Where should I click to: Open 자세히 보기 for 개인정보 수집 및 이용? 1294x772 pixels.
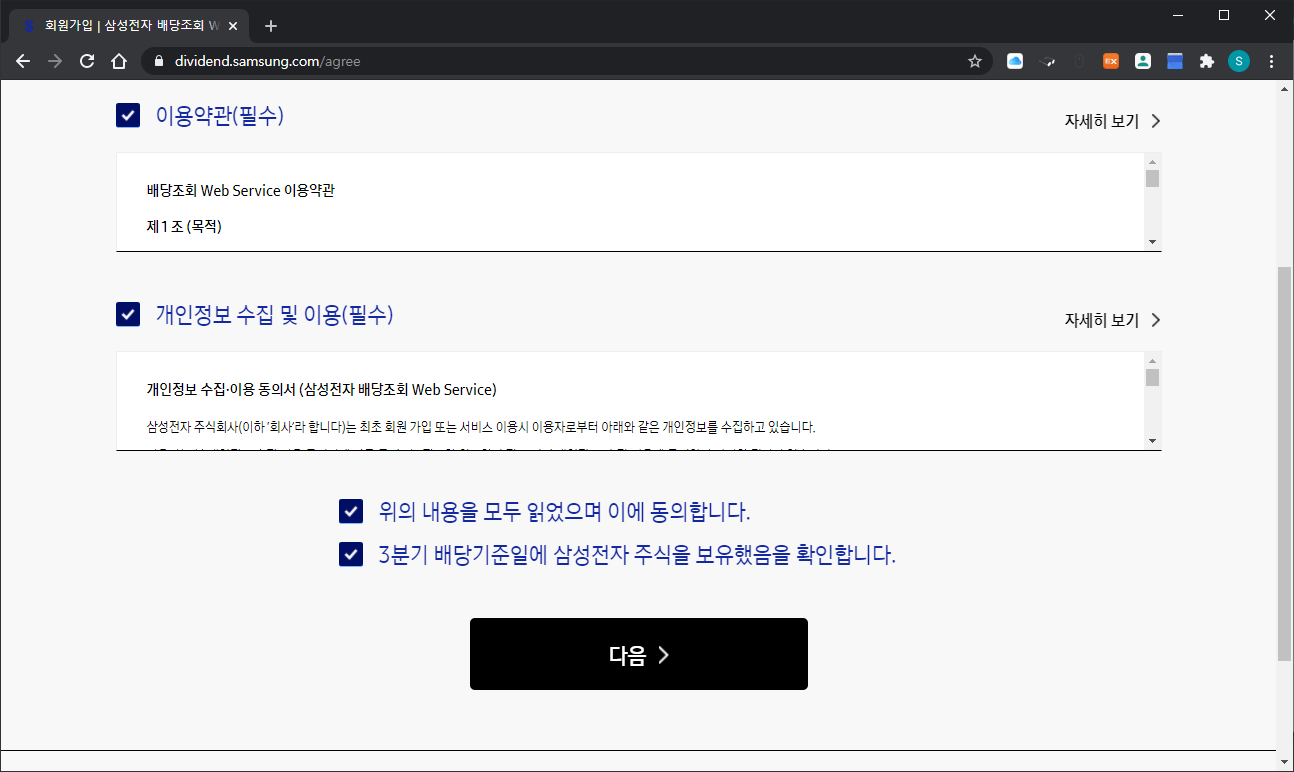click(1112, 320)
